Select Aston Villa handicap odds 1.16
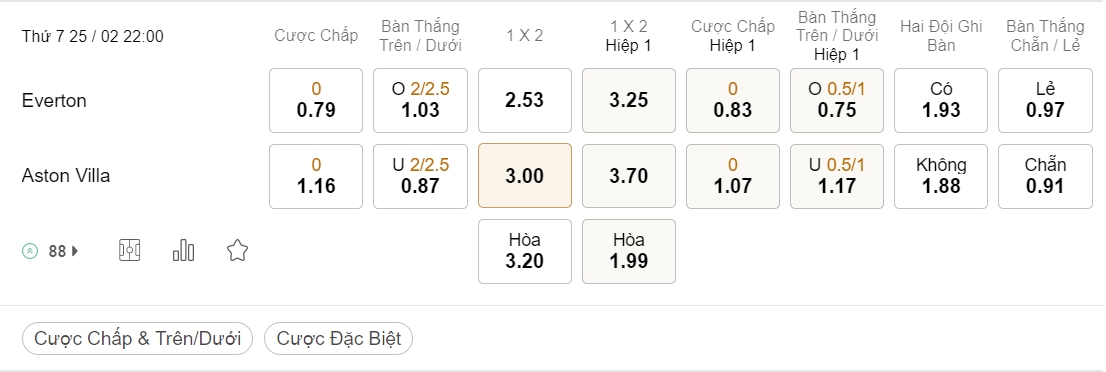The width and height of the screenshot is (1106, 372). pyautogui.click(x=316, y=176)
